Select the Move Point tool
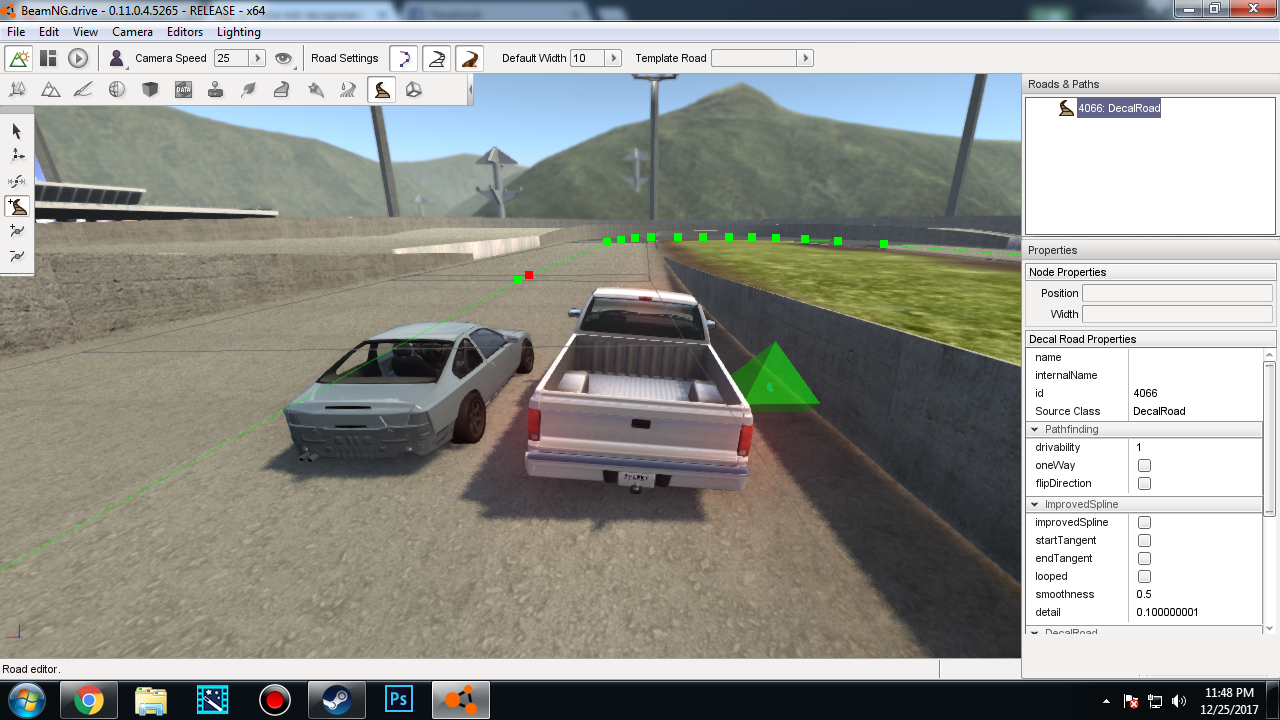 [17, 156]
